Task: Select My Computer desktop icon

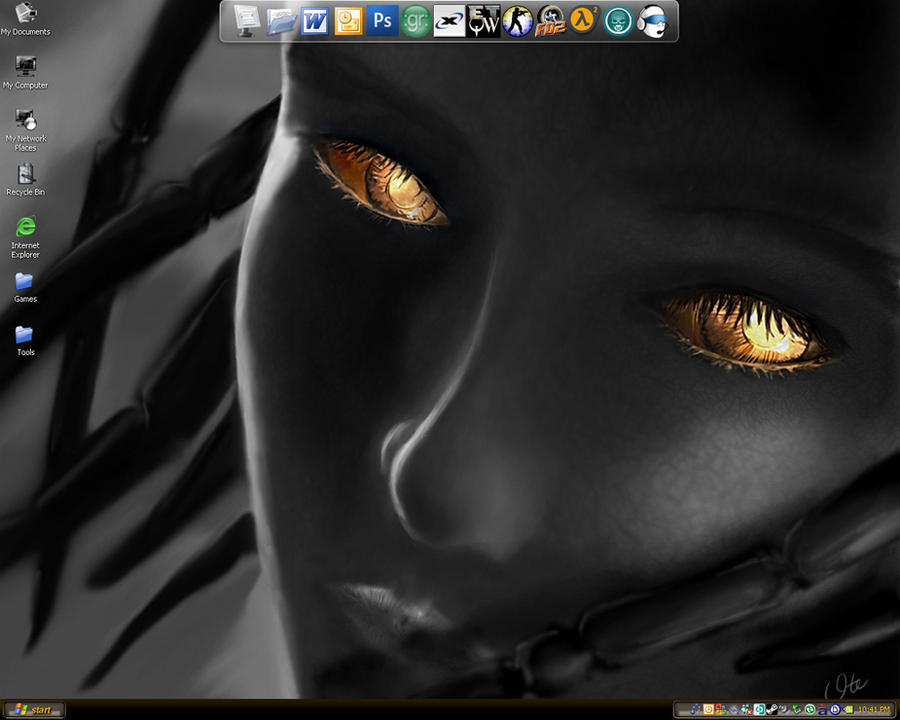Action: [x=25, y=72]
